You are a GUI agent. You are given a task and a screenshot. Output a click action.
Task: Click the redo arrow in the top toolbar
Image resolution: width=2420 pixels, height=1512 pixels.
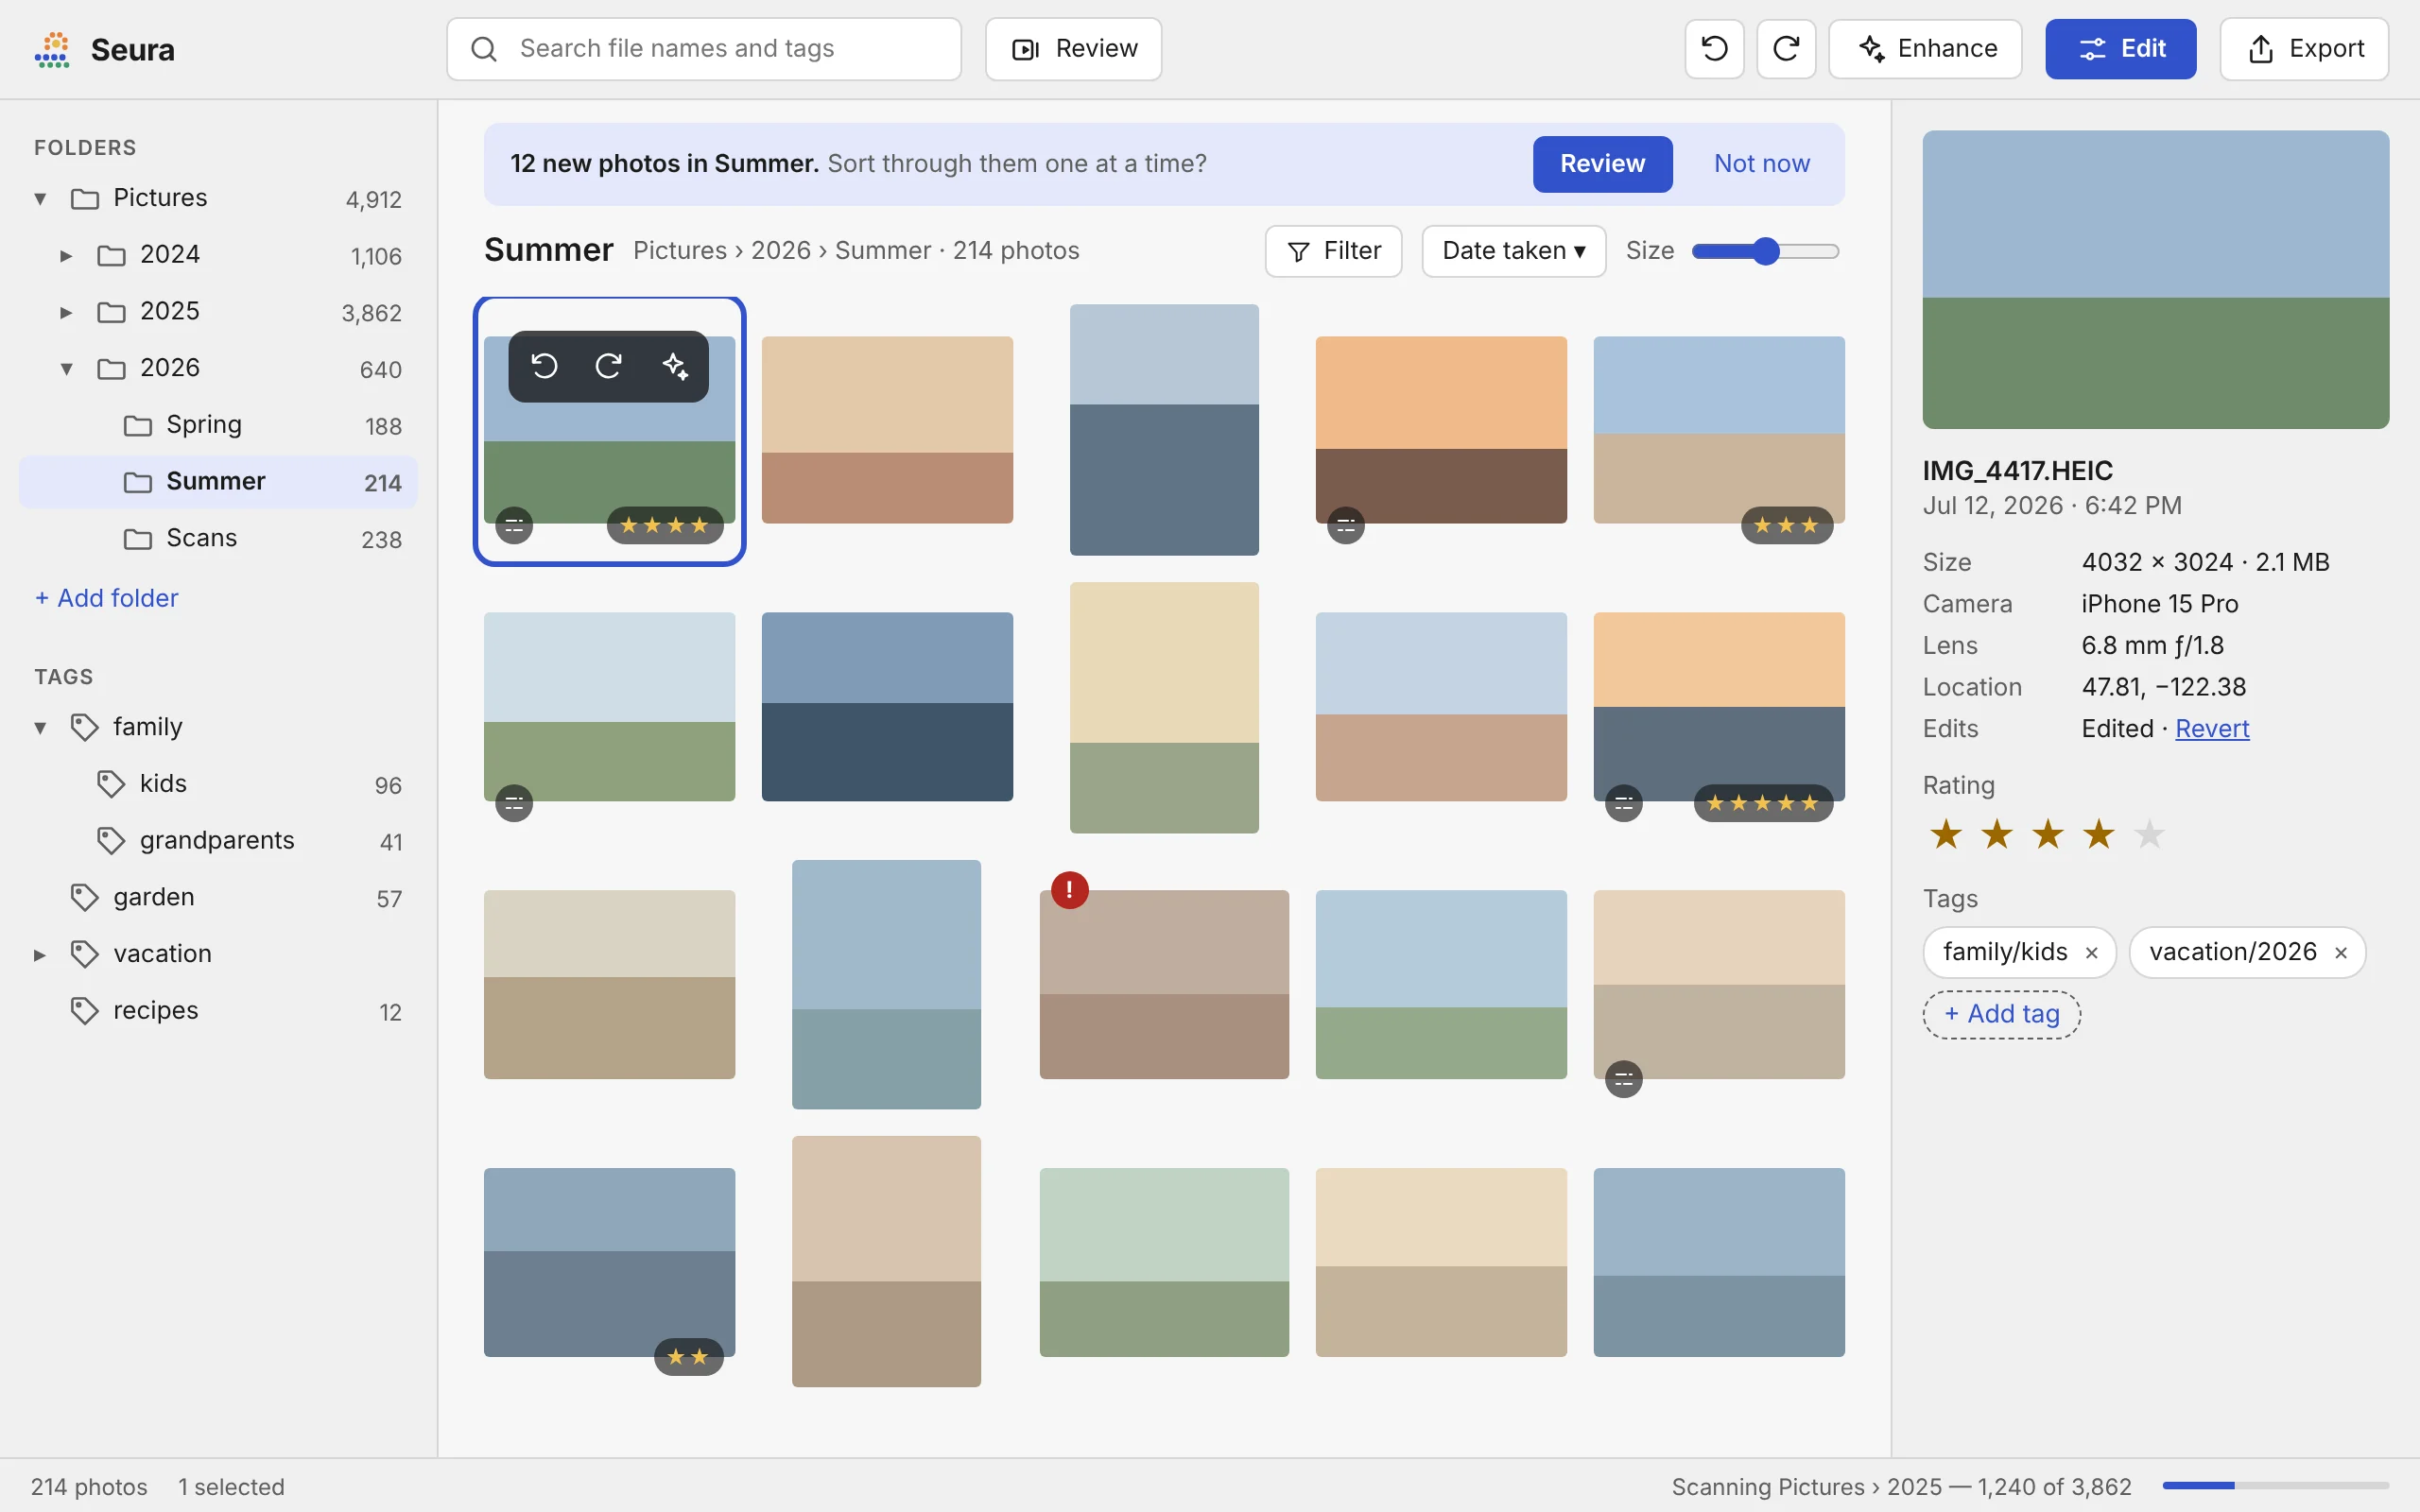[1786, 48]
